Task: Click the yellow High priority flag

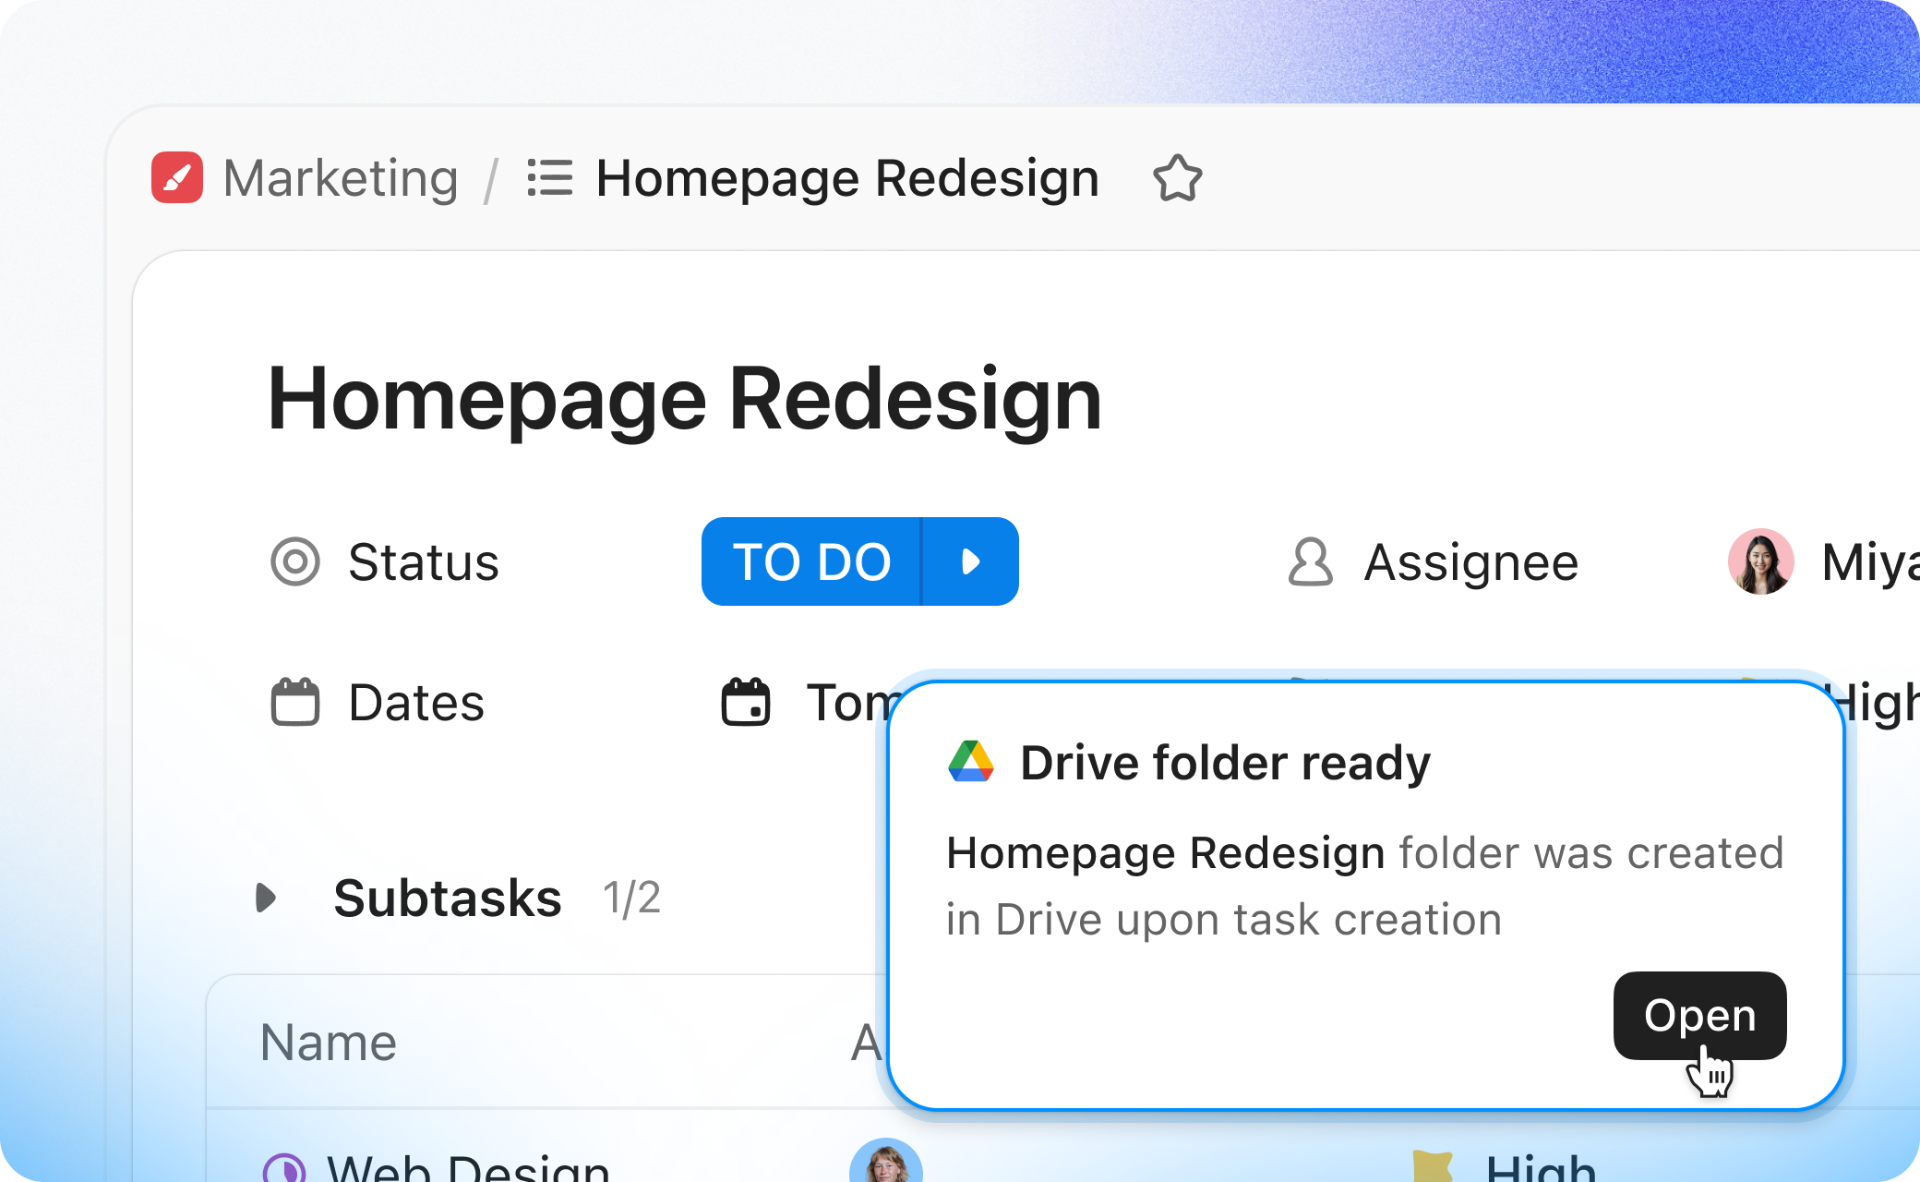Action: click(1432, 1167)
